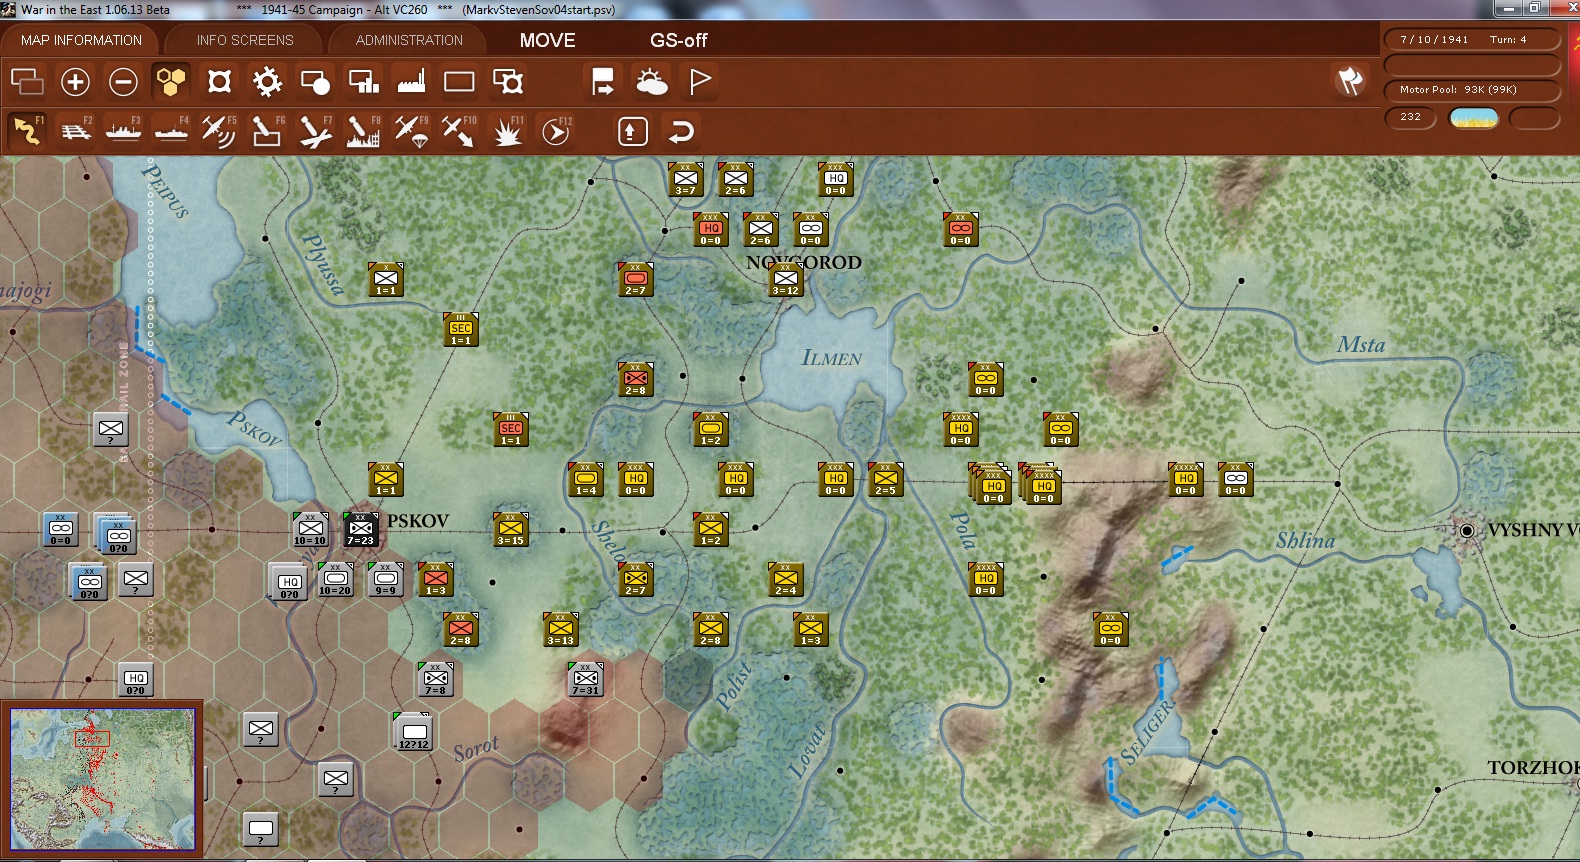Select the yellow SEC 1=1 unit
Screen dimensions: 1580x862
[460, 330]
